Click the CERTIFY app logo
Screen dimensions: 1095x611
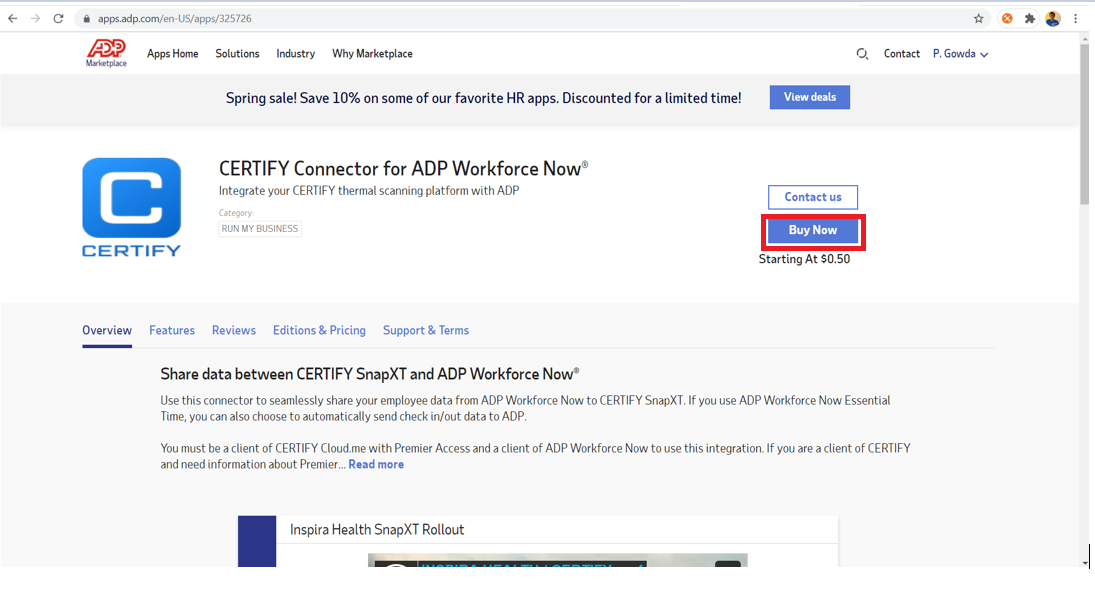click(x=131, y=207)
